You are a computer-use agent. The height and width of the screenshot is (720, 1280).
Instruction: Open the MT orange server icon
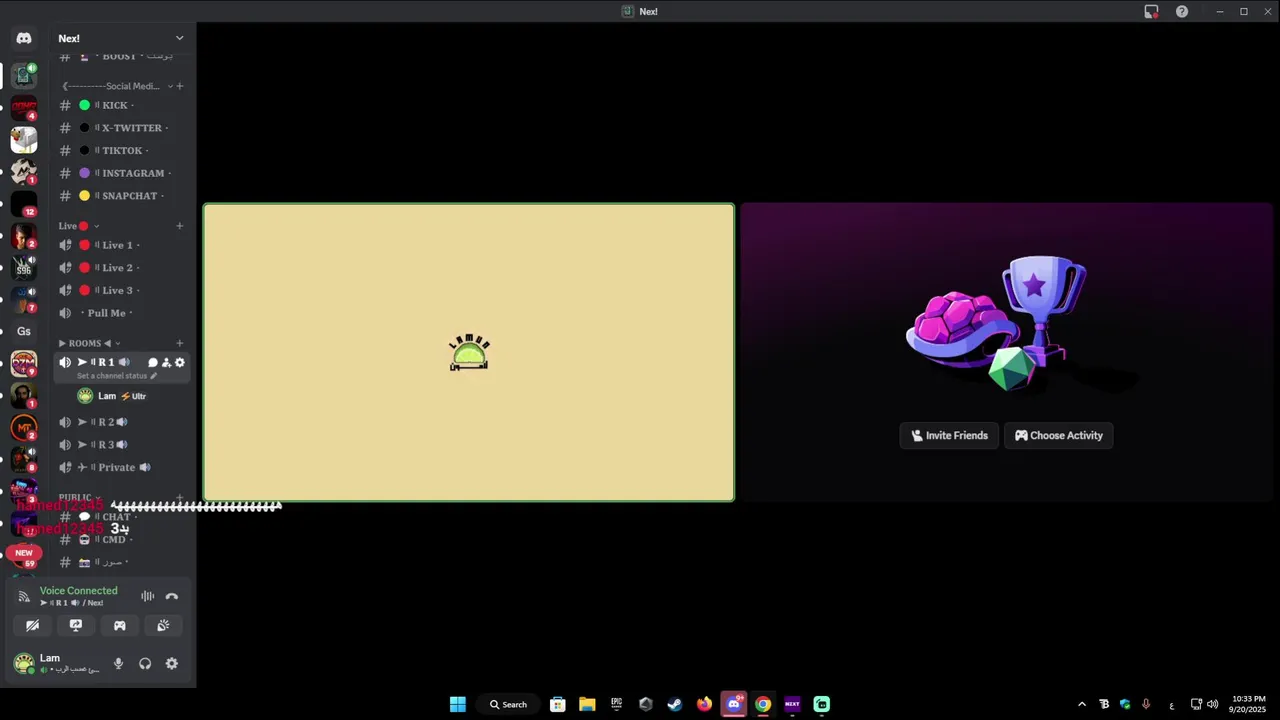click(24, 428)
